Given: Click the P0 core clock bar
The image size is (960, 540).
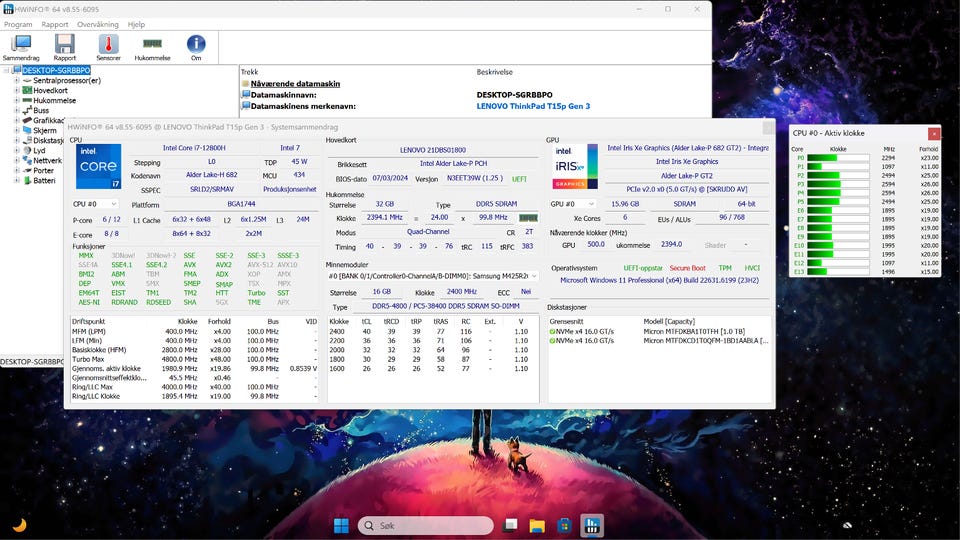Looking at the screenshot, I should coord(838,158).
